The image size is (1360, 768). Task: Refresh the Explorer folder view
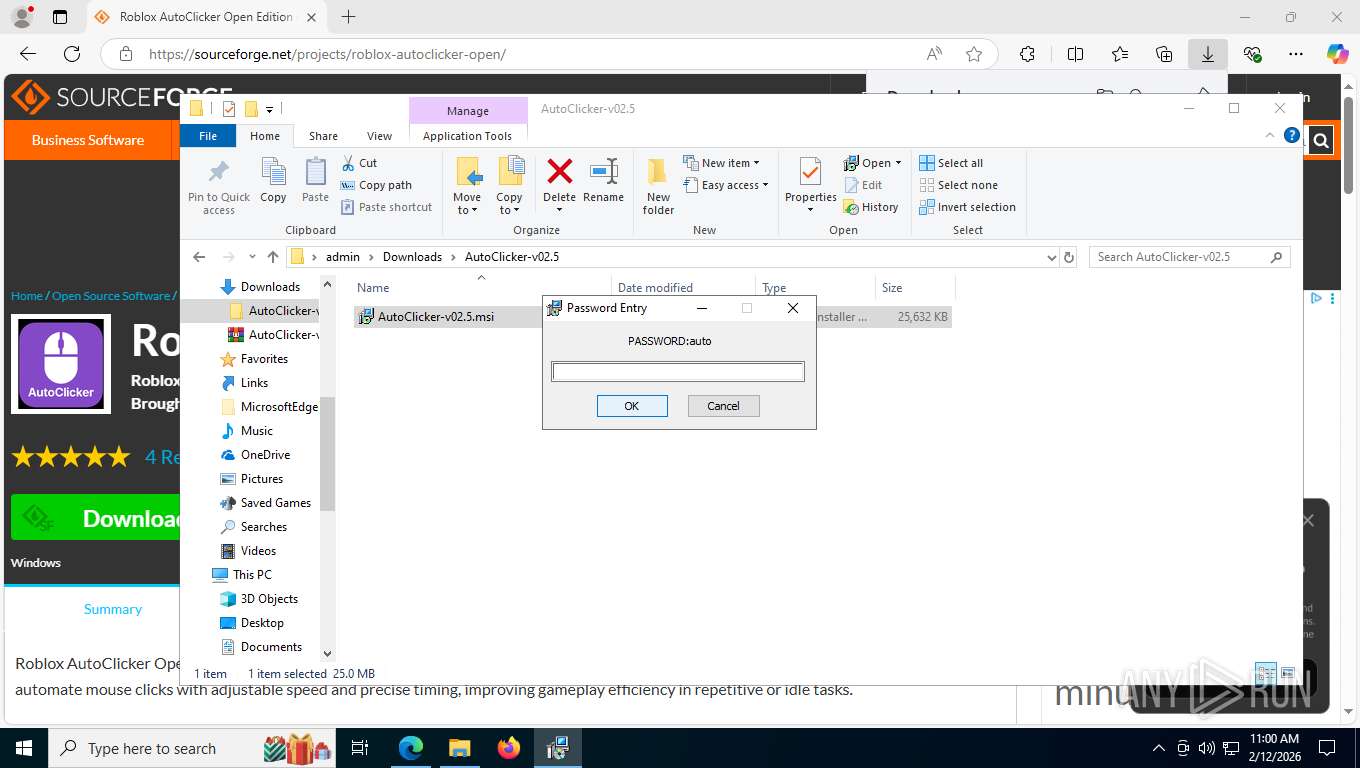pyautogui.click(x=1069, y=257)
